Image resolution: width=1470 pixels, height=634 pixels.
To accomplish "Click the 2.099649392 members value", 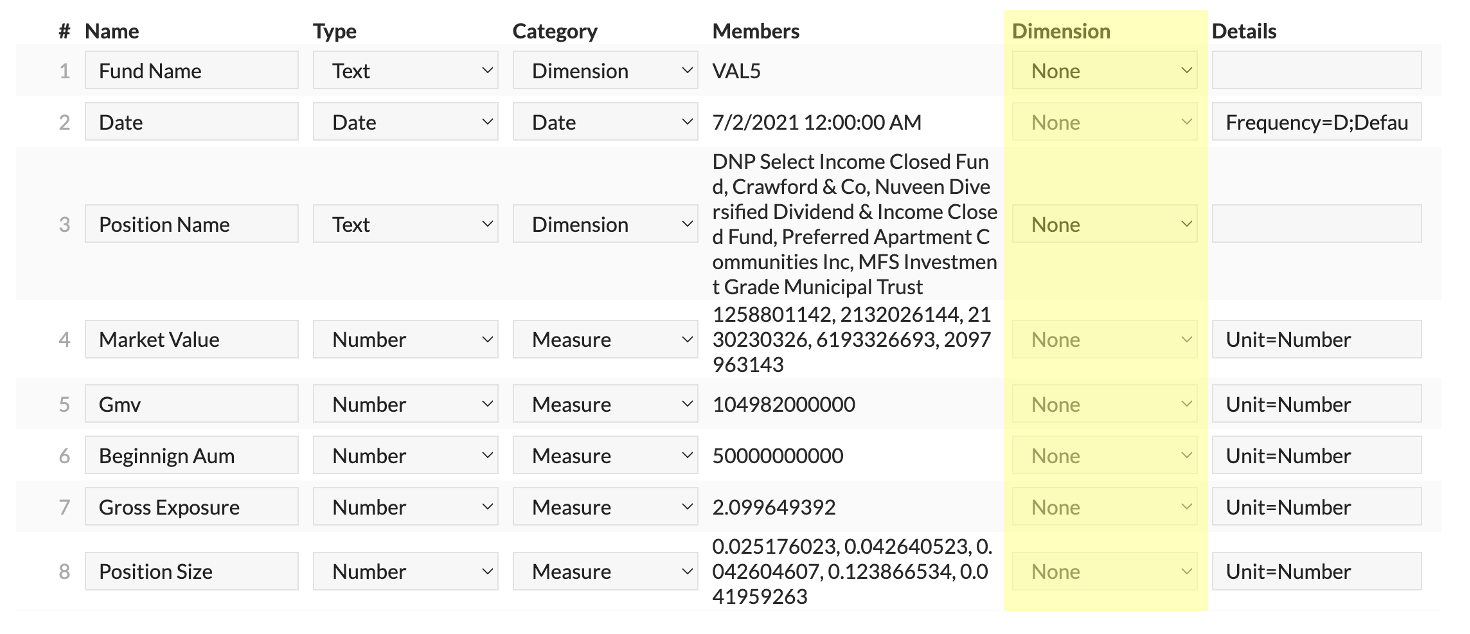I will [x=774, y=506].
